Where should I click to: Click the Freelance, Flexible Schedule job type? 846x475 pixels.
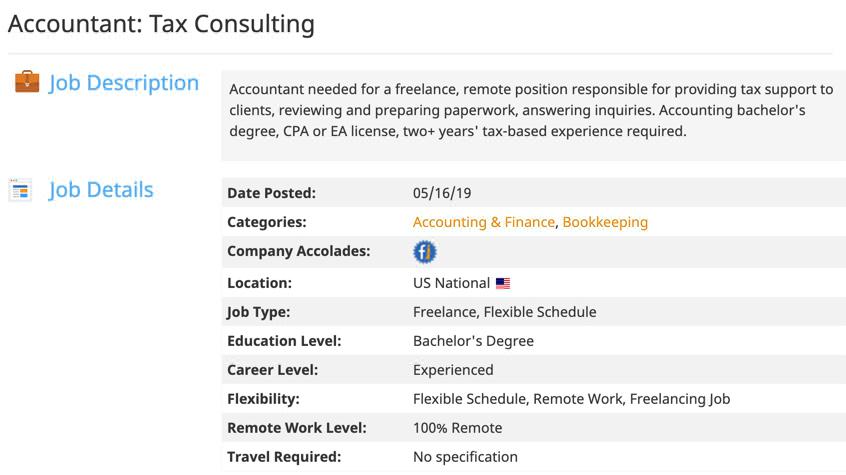coord(504,312)
